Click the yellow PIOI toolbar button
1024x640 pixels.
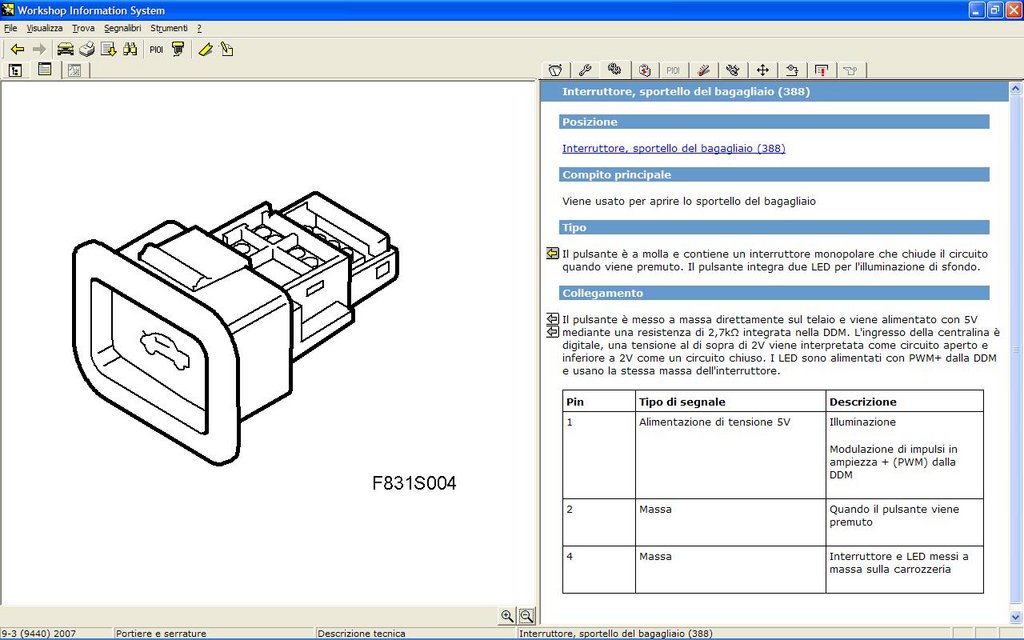coord(156,49)
